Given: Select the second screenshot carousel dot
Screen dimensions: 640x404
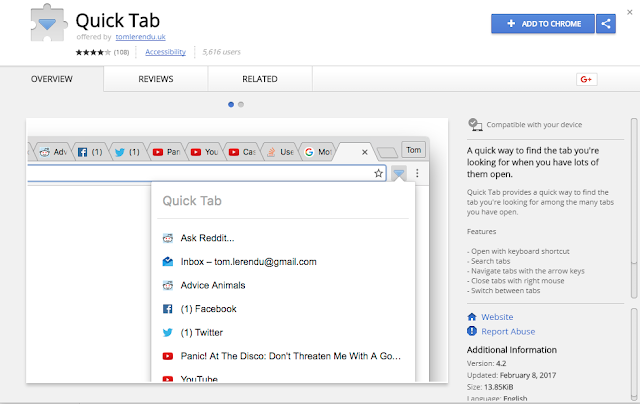Looking at the screenshot, I should pyautogui.click(x=241, y=104).
